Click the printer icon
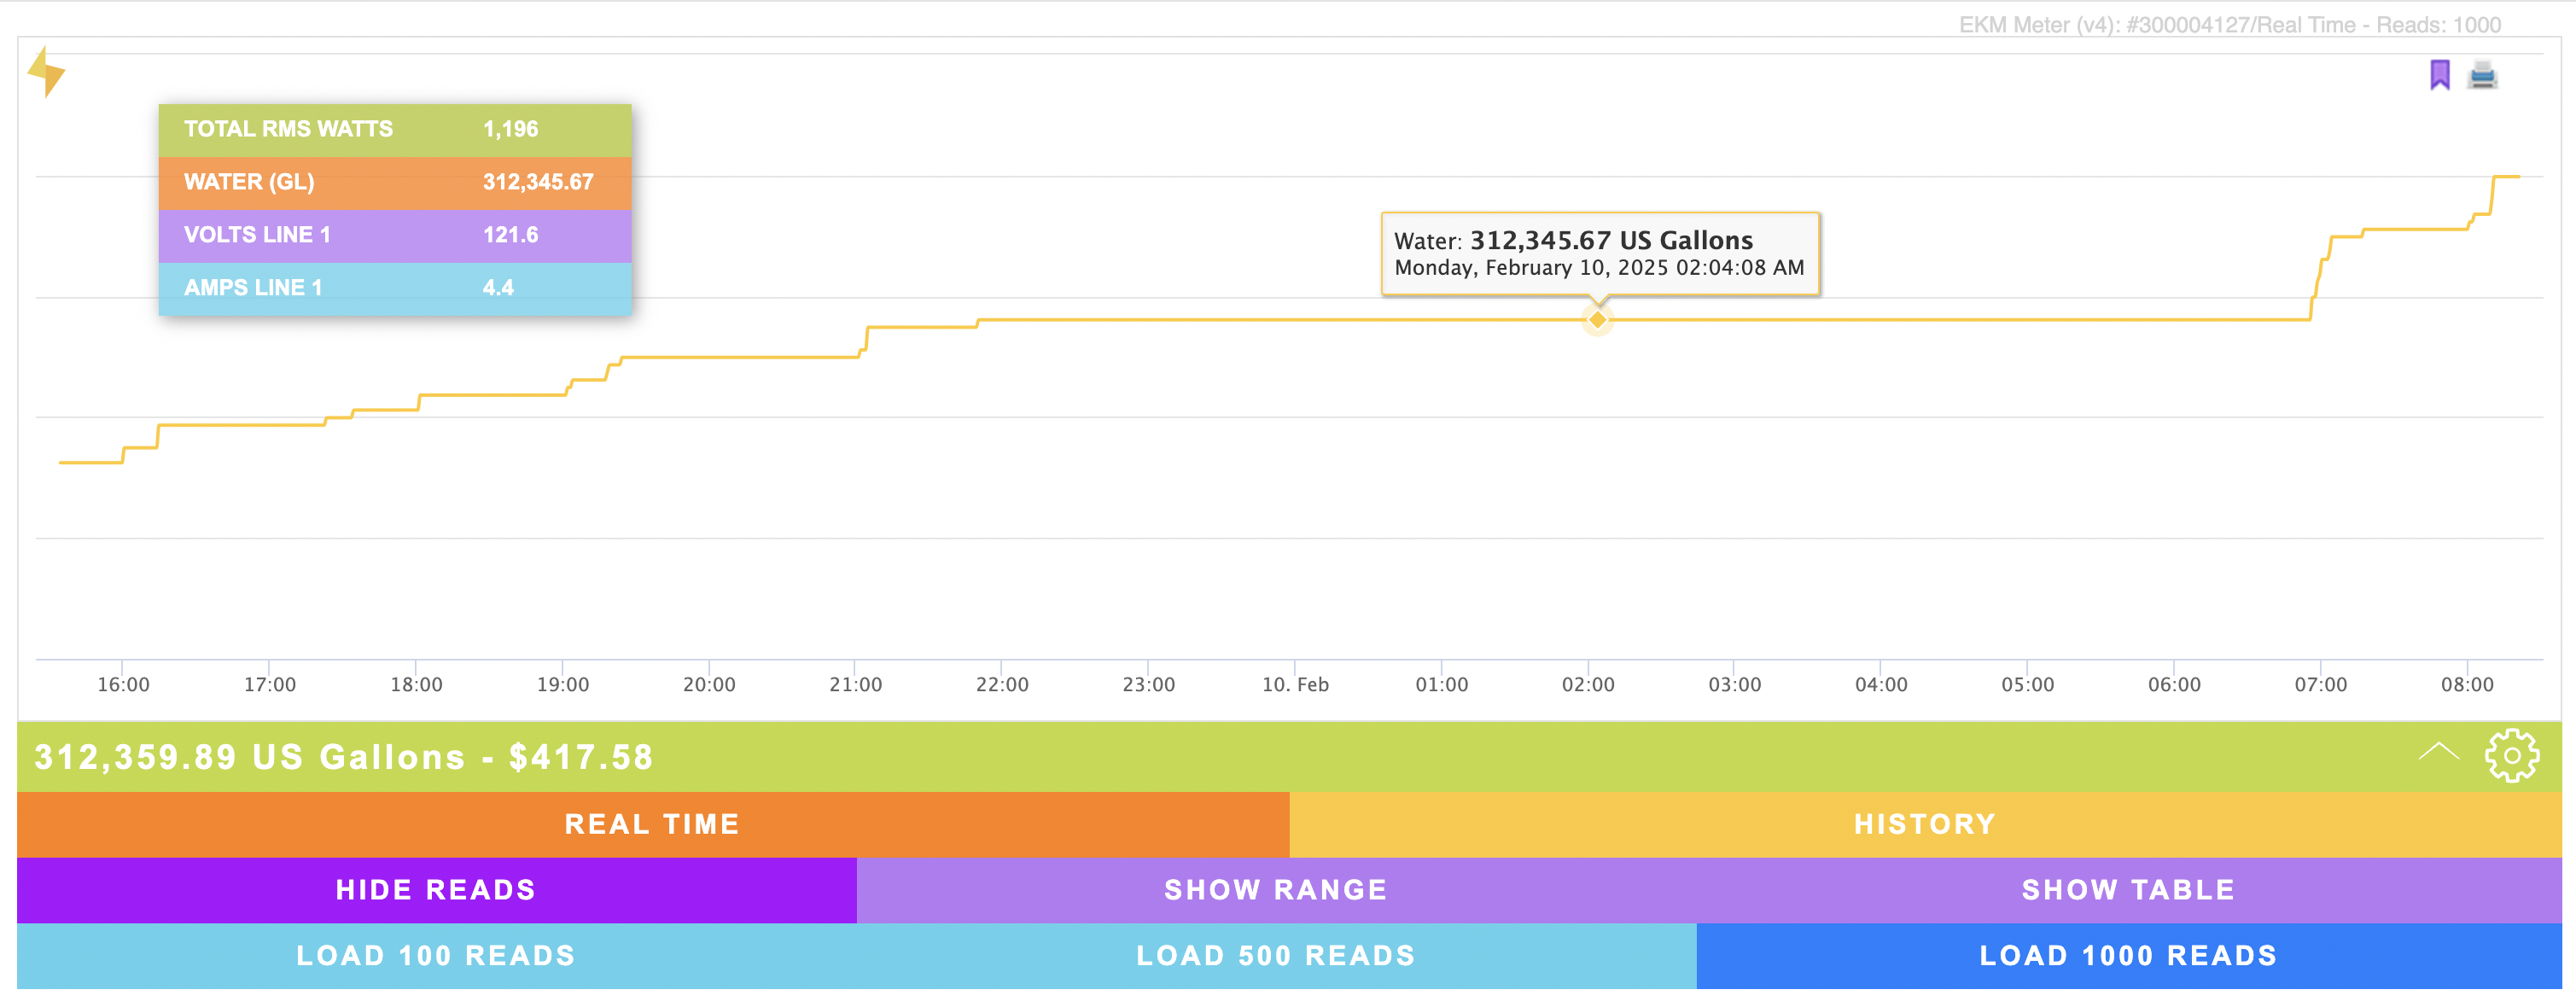The height and width of the screenshot is (1007, 2576). [2482, 75]
